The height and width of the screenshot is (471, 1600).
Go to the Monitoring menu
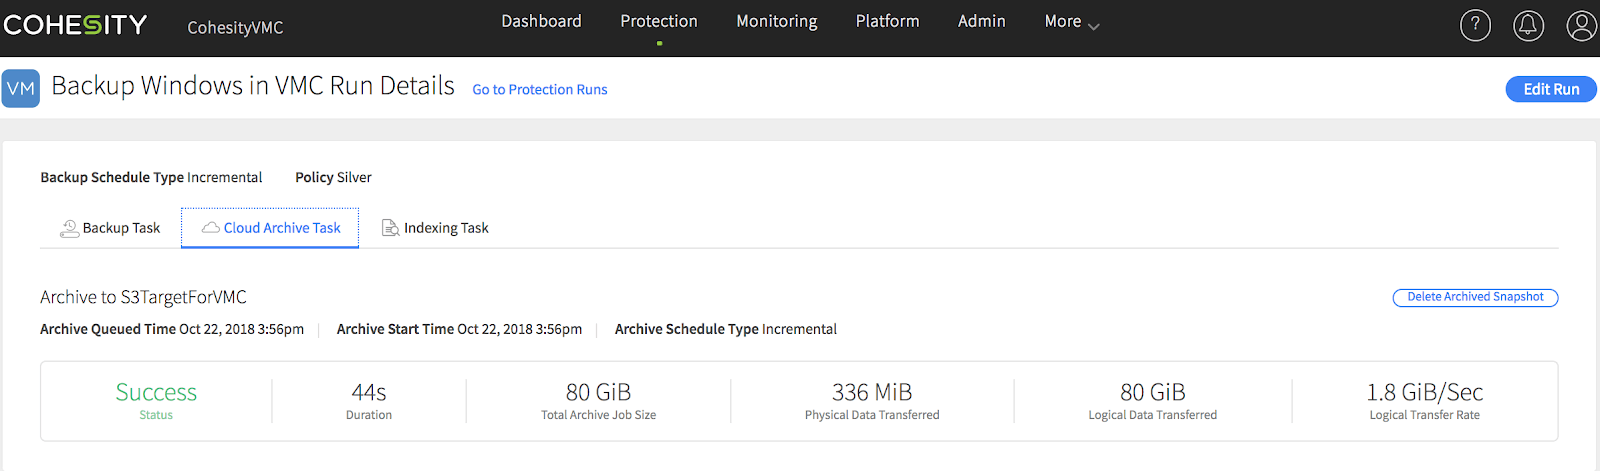(776, 21)
